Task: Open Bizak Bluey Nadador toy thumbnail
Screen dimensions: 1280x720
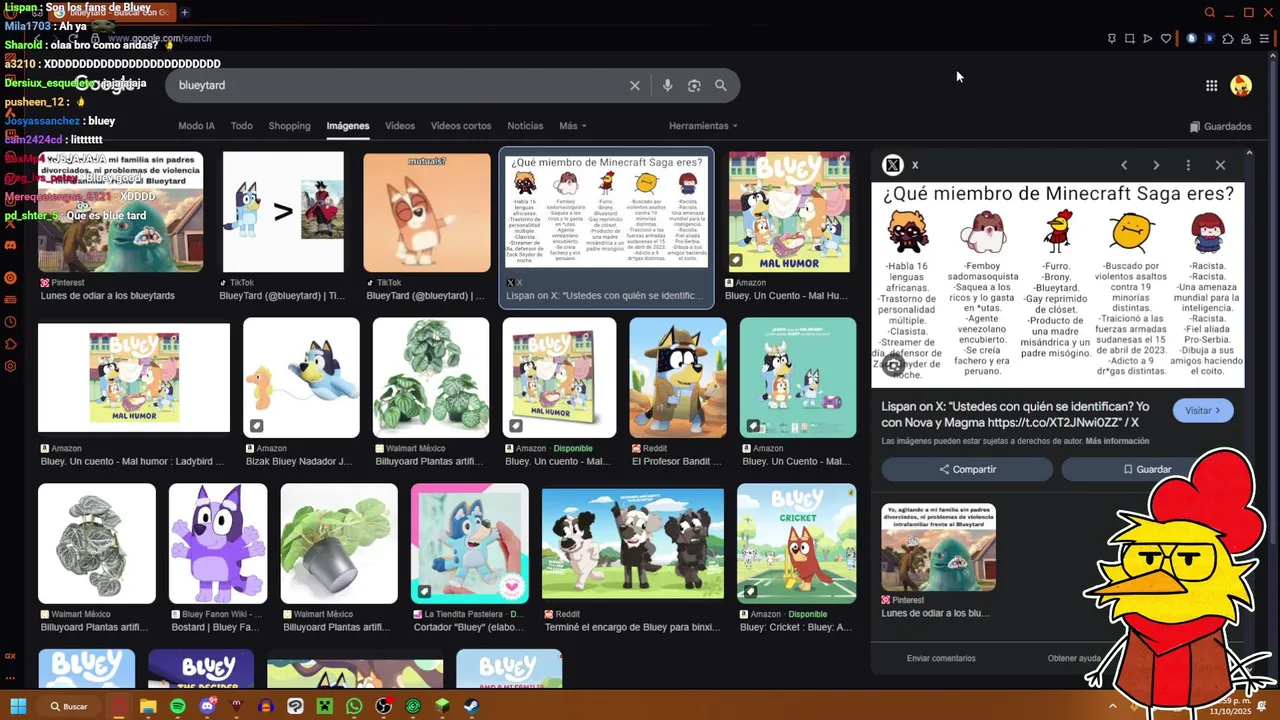Action: tap(301, 378)
